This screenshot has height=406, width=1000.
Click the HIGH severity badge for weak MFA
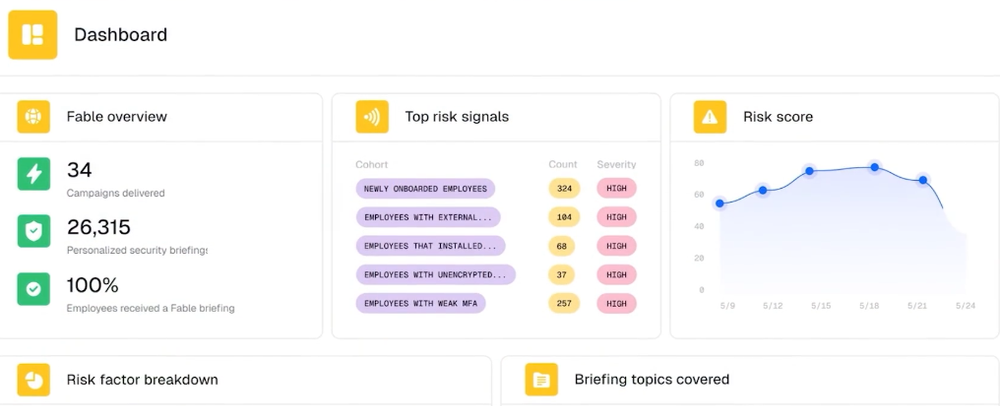[616, 303]
